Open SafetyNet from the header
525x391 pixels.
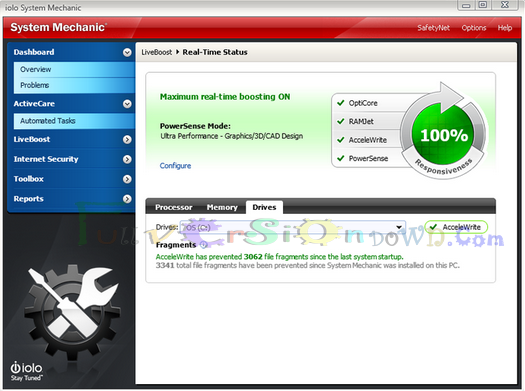click(433, 28)
